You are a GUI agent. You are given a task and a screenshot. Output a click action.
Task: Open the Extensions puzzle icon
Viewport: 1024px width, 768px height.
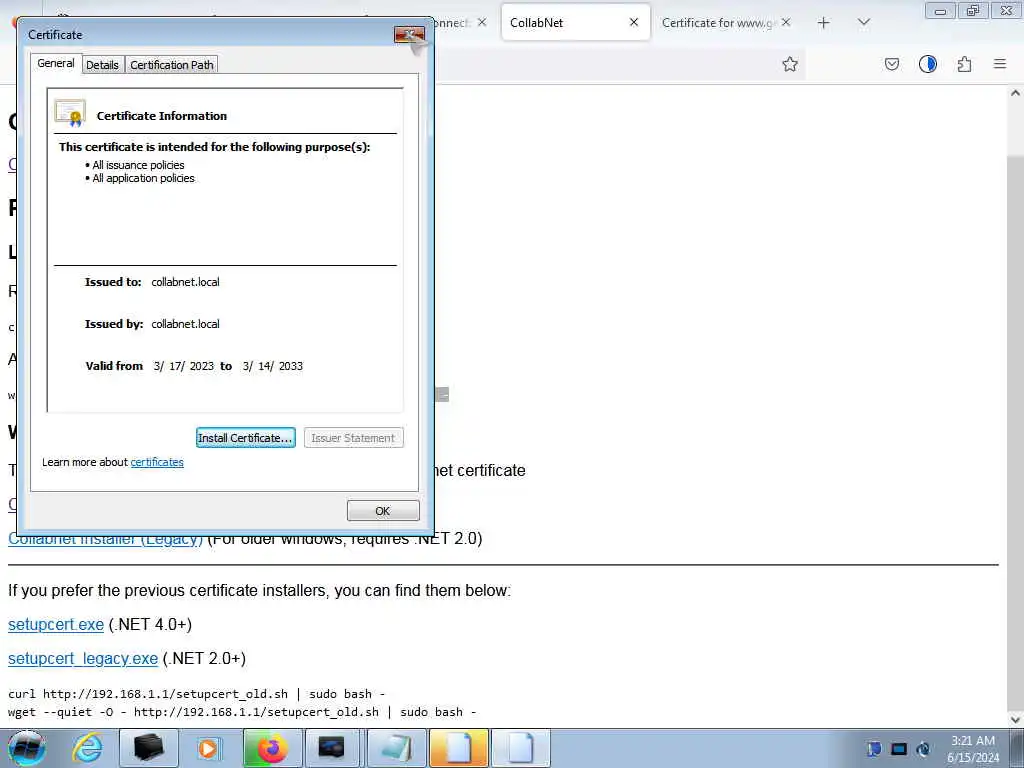pyautogui.click(x=965, y=64)
